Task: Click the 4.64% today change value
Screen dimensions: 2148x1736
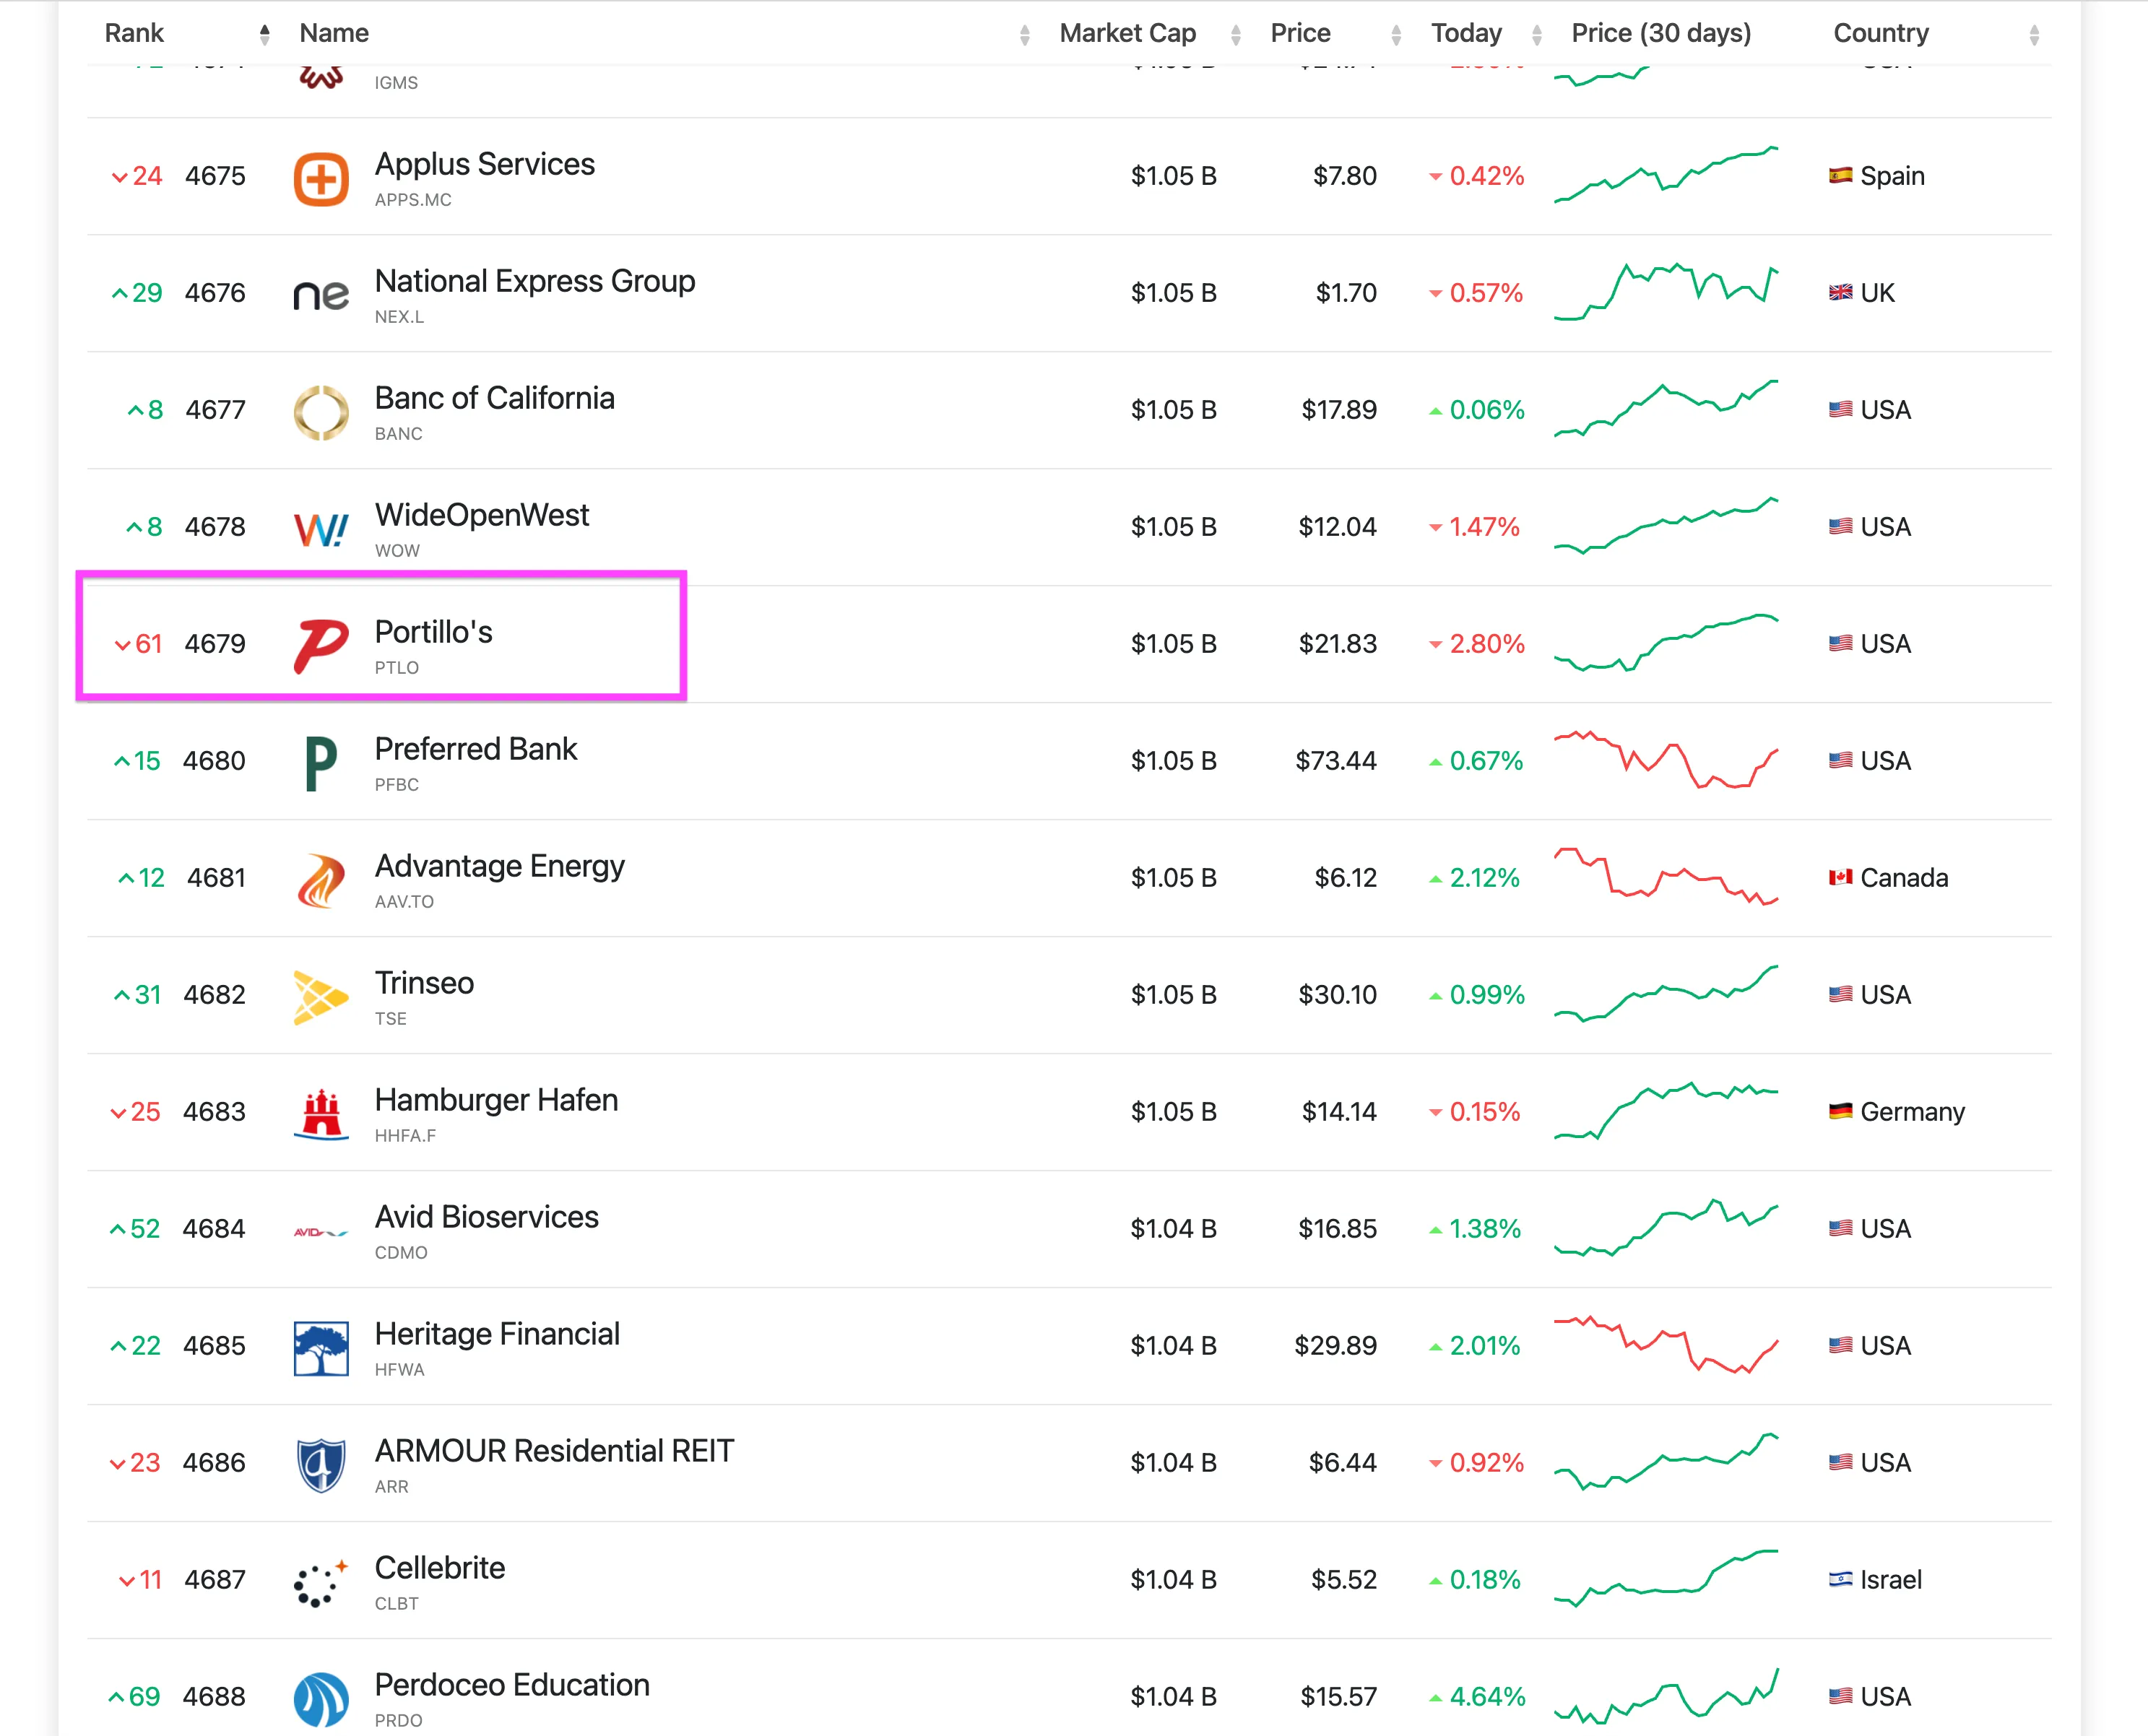Action: tap(1487, 1697)
